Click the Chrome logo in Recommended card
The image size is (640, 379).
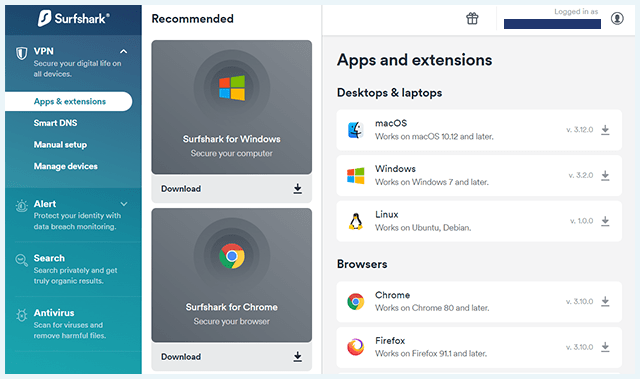tap(232, 256)
